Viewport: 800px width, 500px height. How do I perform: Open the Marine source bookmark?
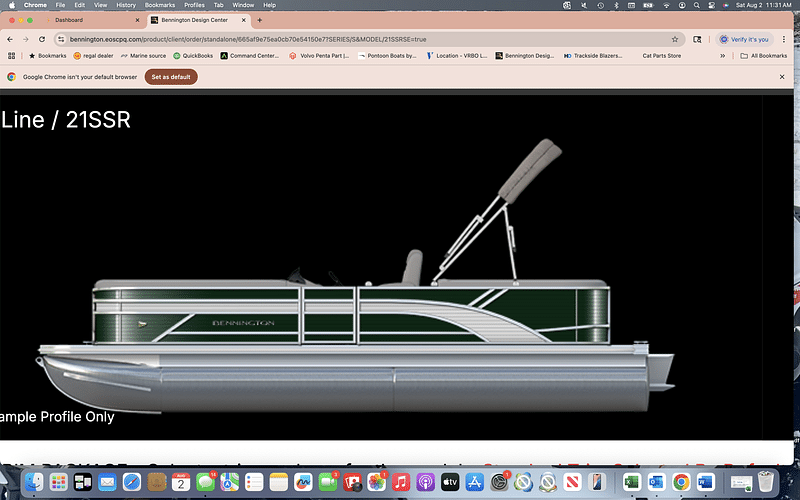(143, 56)
